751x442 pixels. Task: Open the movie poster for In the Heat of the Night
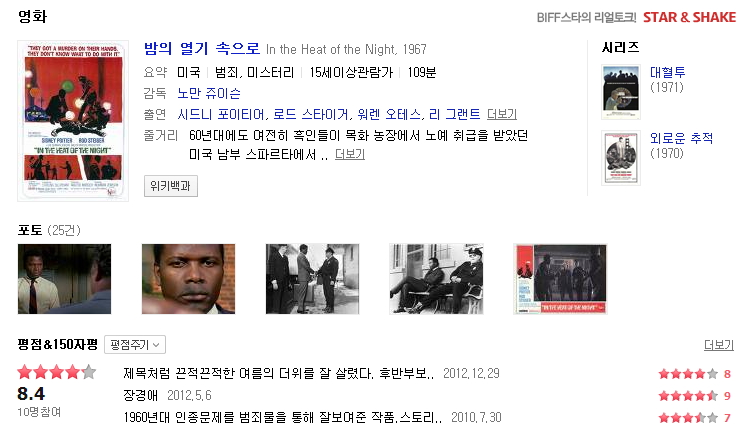(x=73, y=121)
